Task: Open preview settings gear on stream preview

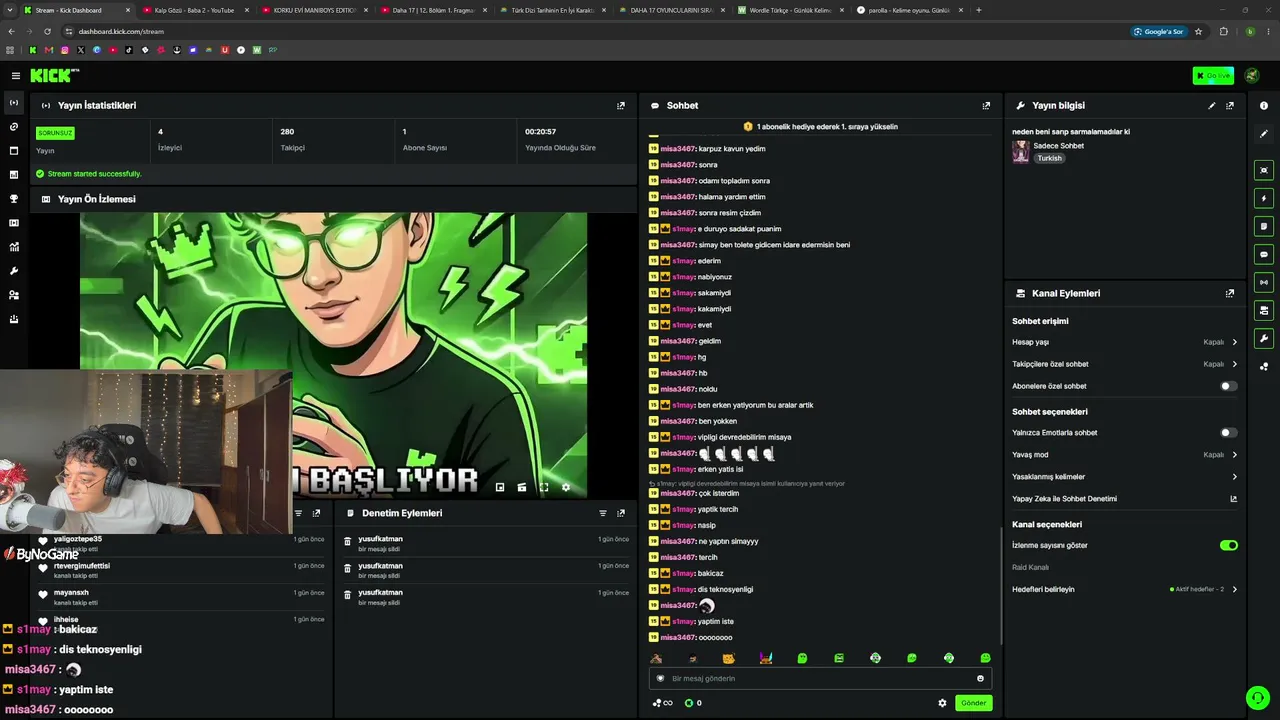Action: coord(566,487)
